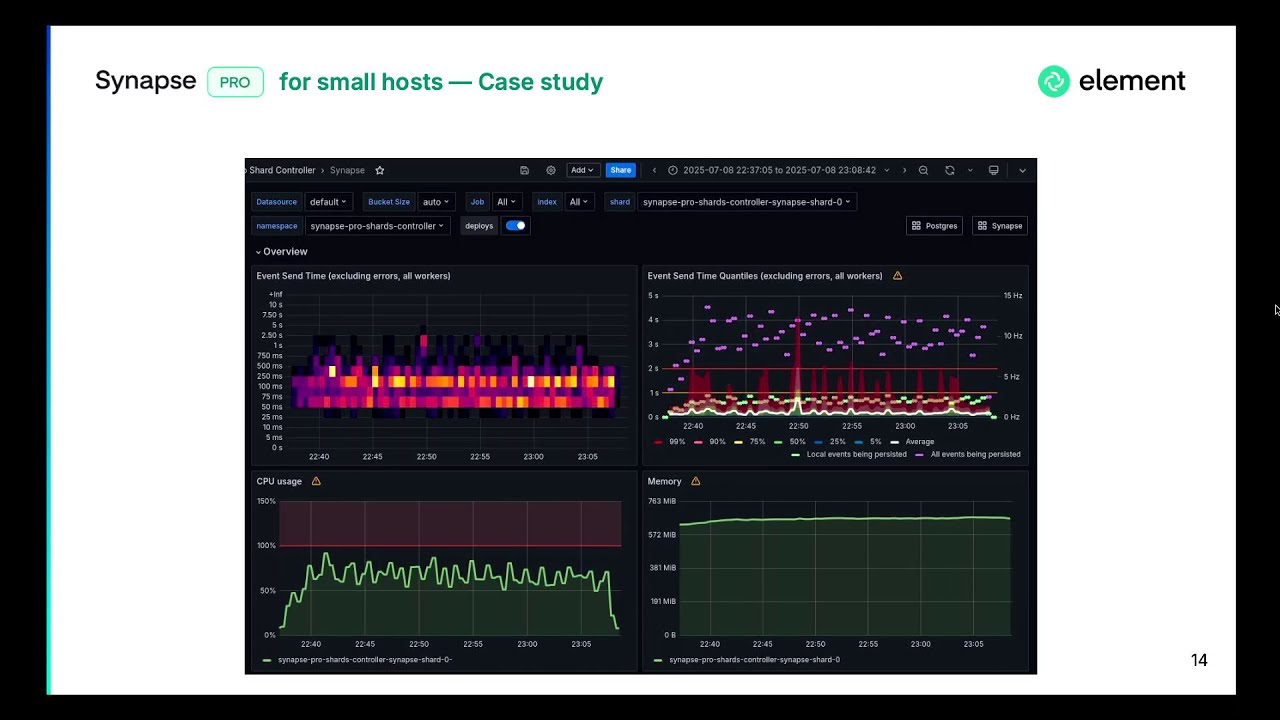The width and height of the screenshot is (1280, 720).
Task: Open the index All dropdown
Action: tap(577, 202)
